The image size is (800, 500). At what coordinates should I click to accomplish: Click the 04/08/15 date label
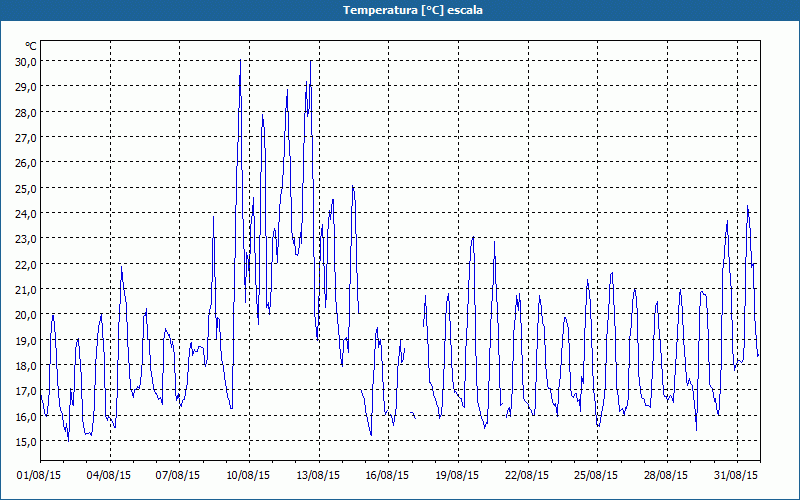tap(109, 475)
